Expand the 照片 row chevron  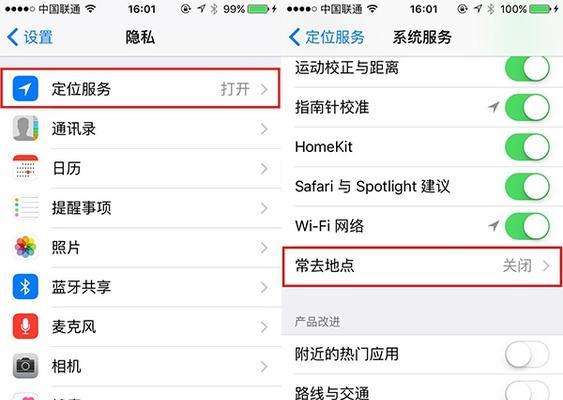264,247
